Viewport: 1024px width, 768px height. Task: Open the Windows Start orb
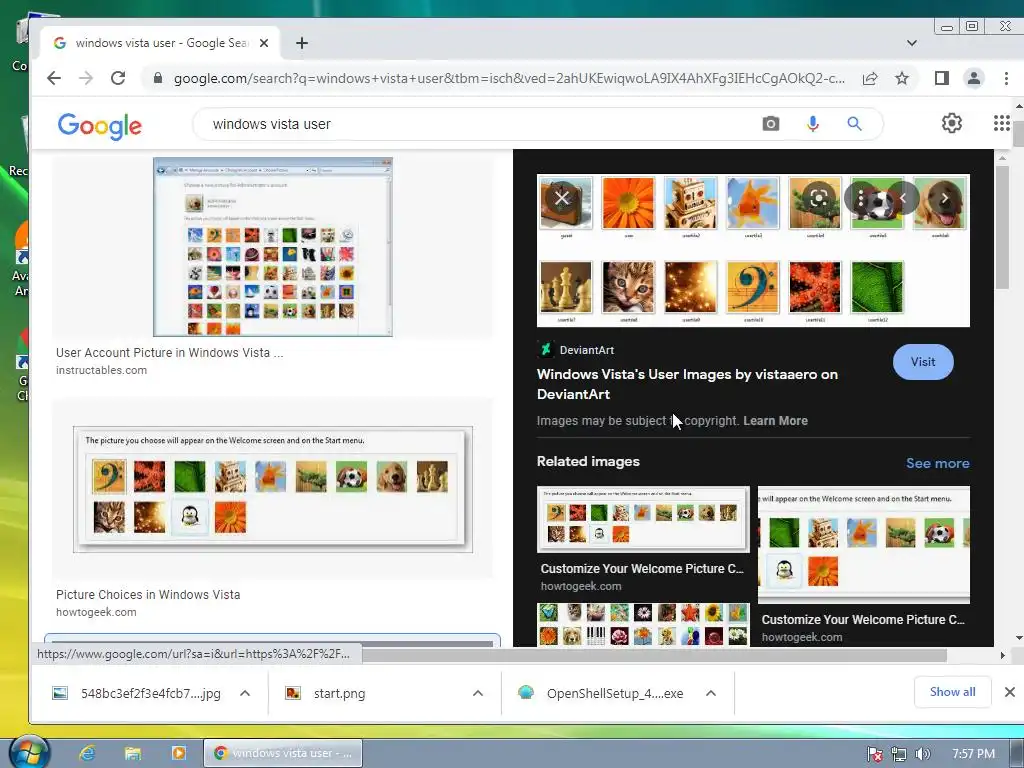tap(28, 752)
